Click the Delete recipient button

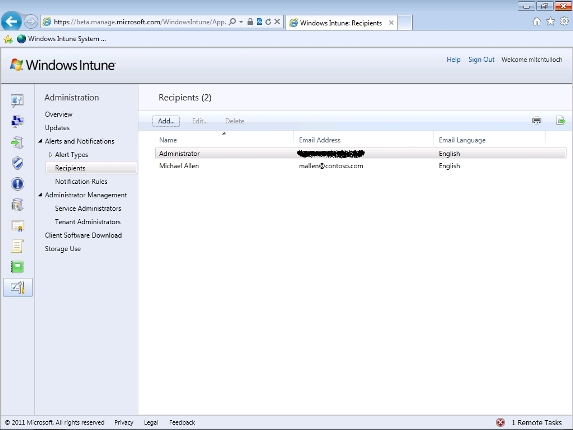pyautogui.click(x=235, y=121)
